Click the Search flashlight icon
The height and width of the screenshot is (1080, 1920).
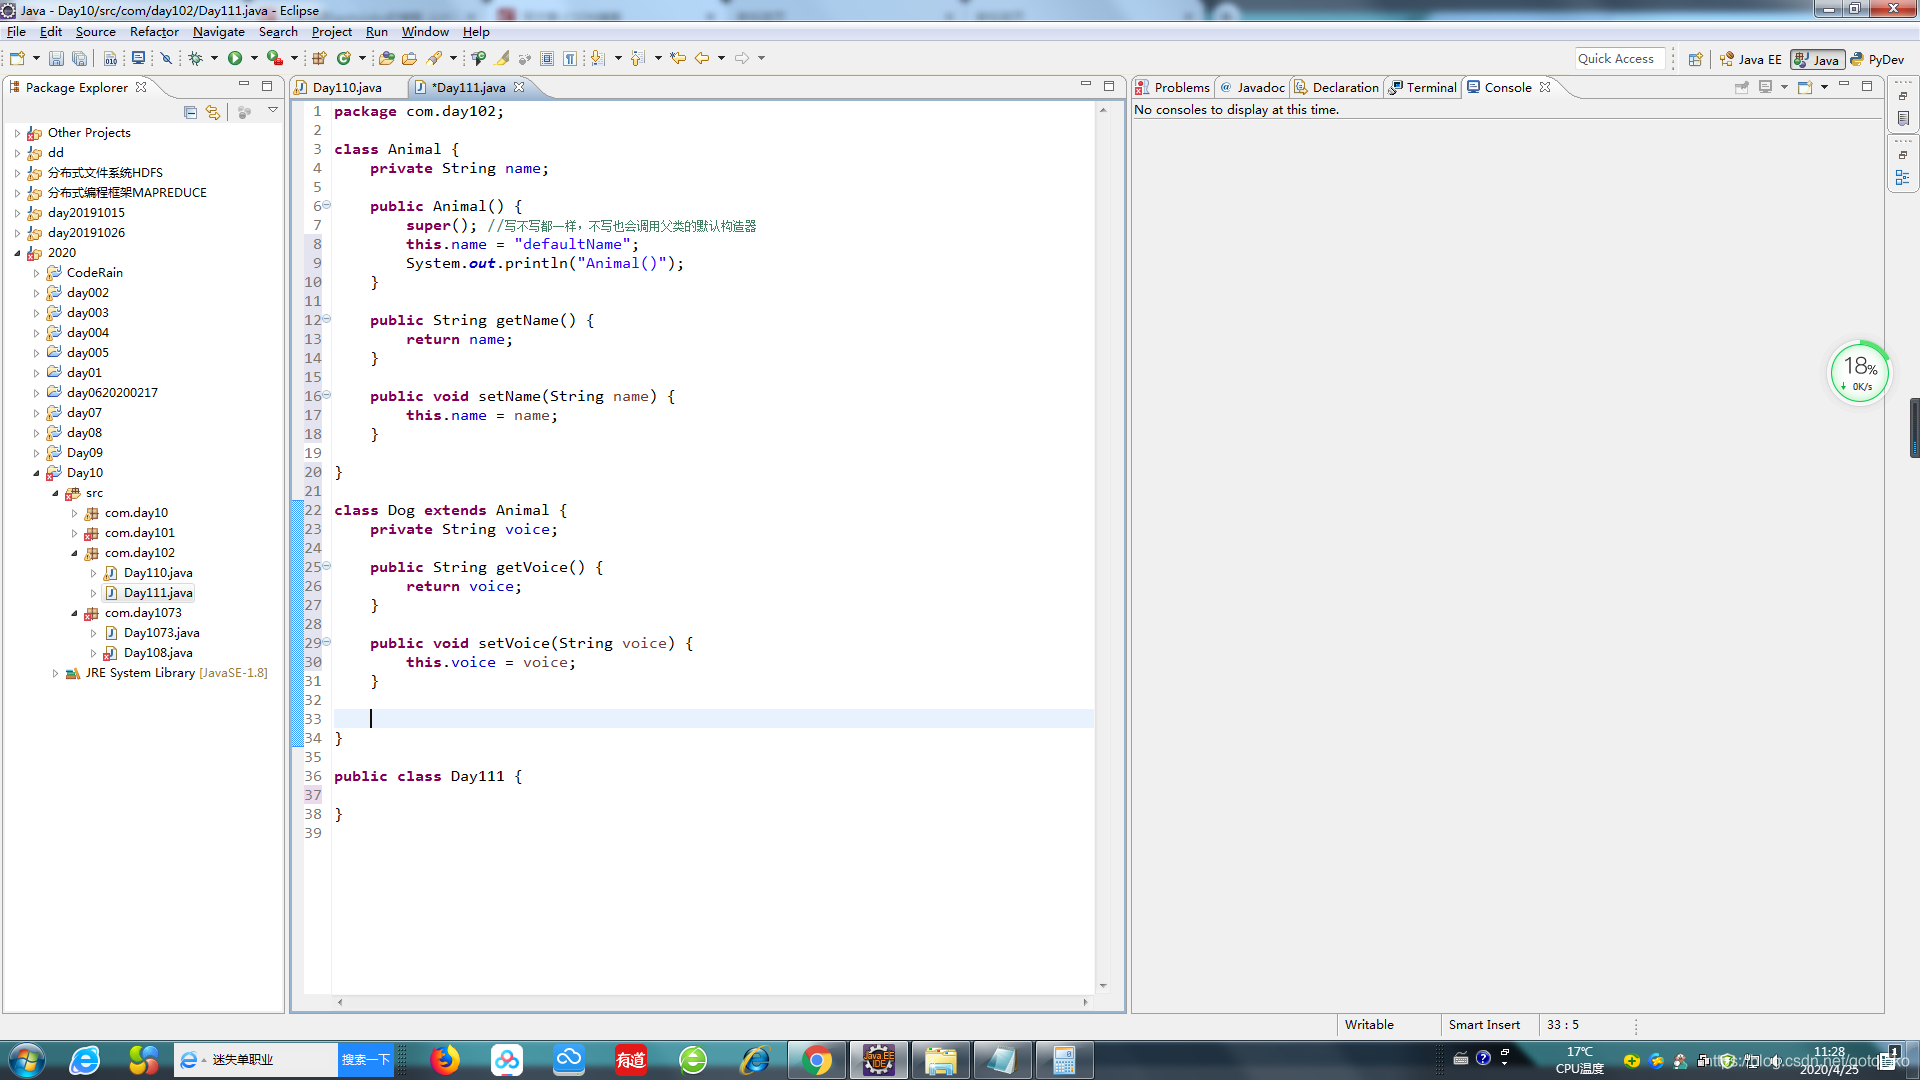coord(435,59)
